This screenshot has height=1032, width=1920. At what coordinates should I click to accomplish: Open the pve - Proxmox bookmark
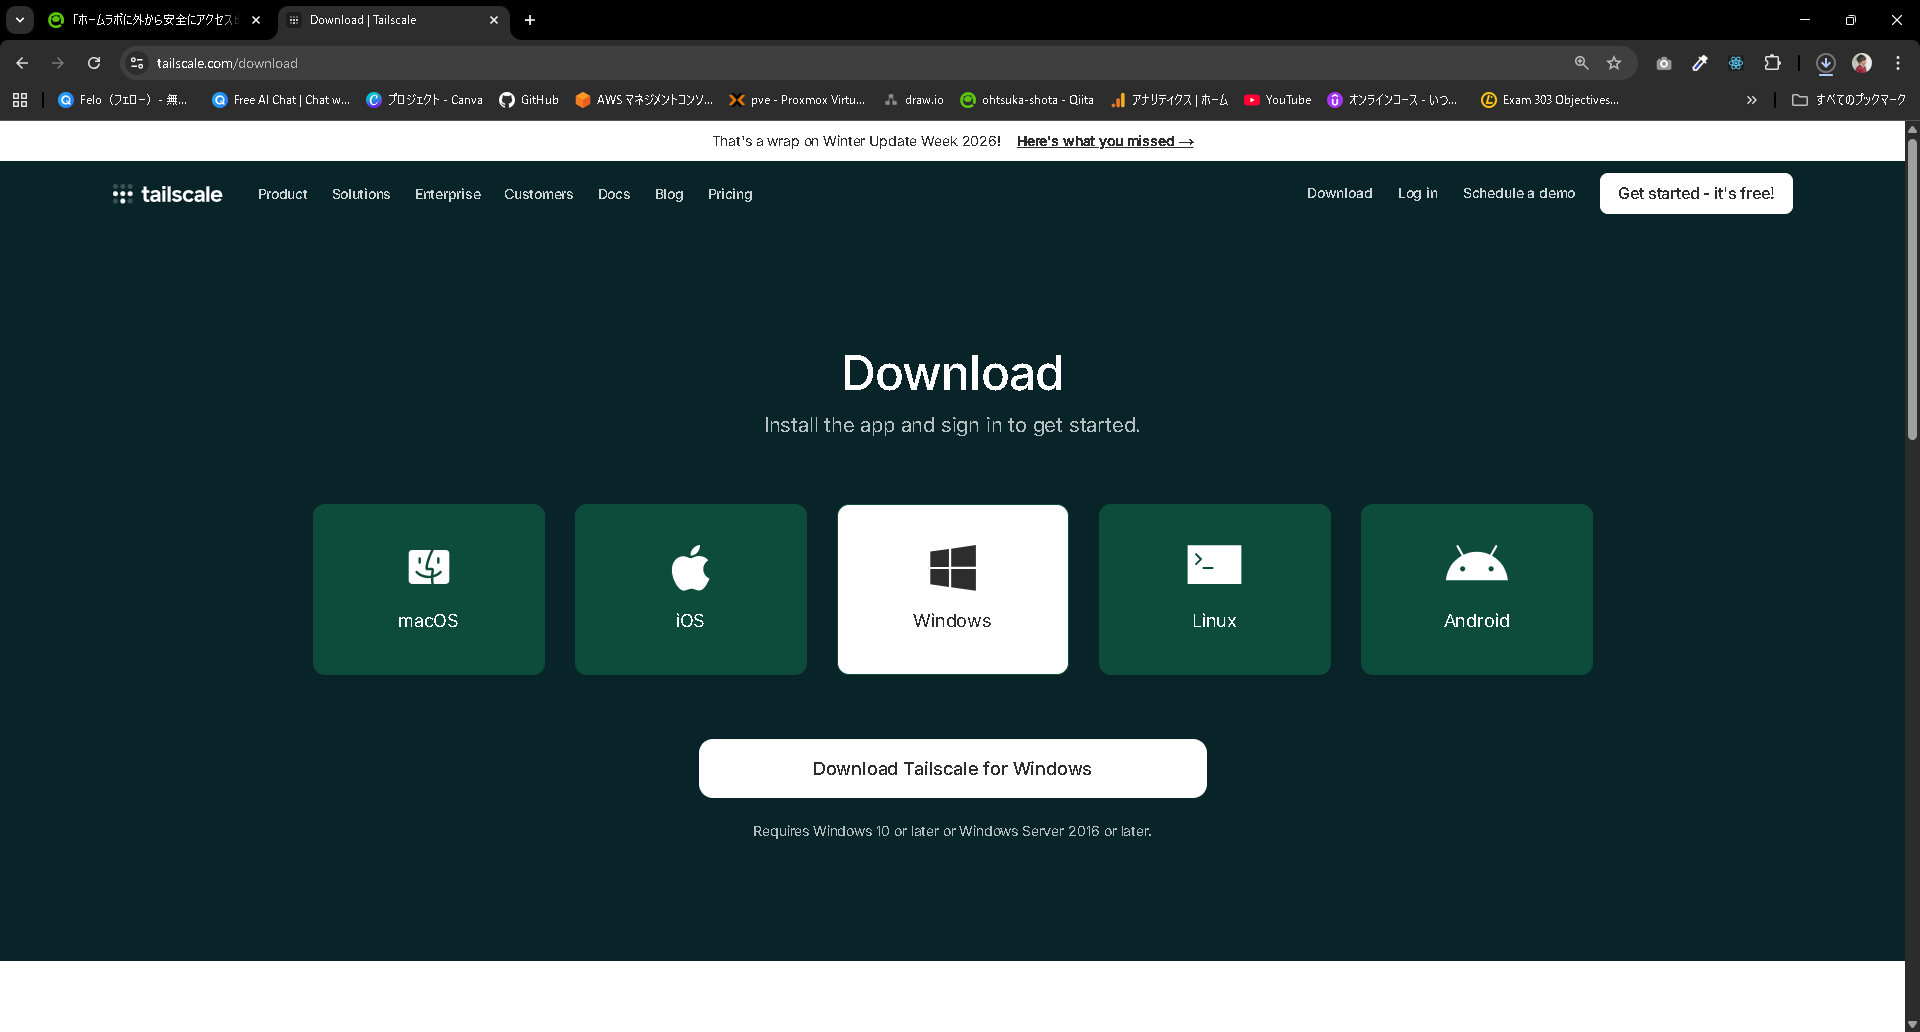click(x=797, y=100)
